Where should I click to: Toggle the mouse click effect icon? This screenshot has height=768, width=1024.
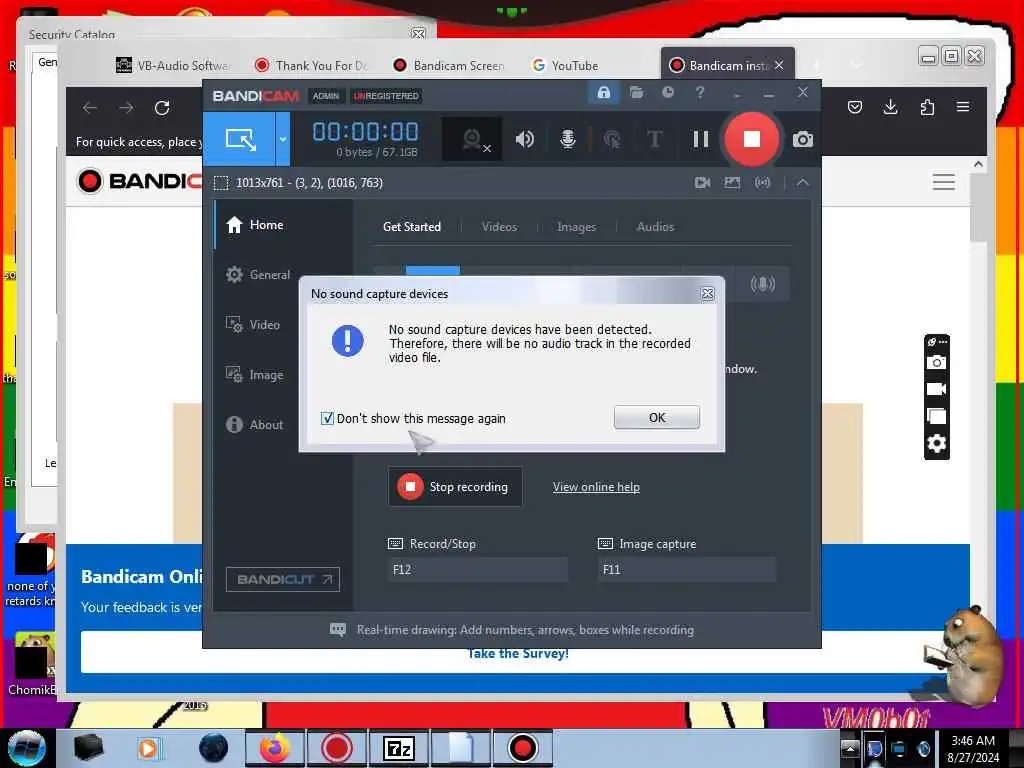click(x=612, y=139)
